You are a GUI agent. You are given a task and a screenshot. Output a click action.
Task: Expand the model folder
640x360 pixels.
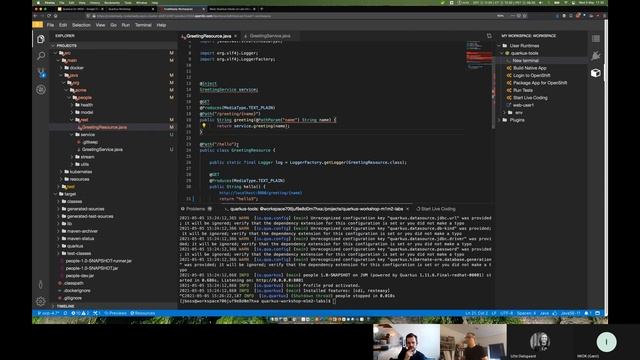(87, 112)
